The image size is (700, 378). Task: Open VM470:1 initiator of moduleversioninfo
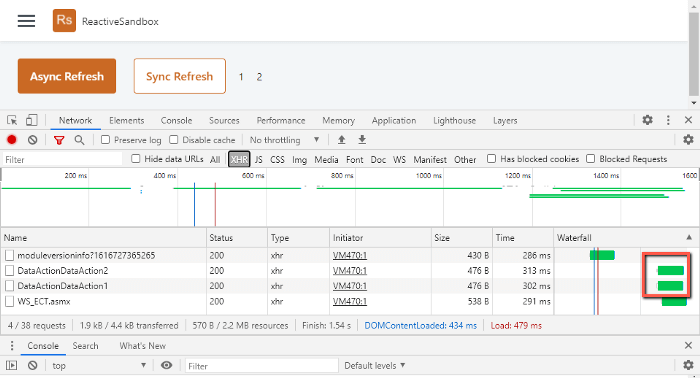pos(350,255)
